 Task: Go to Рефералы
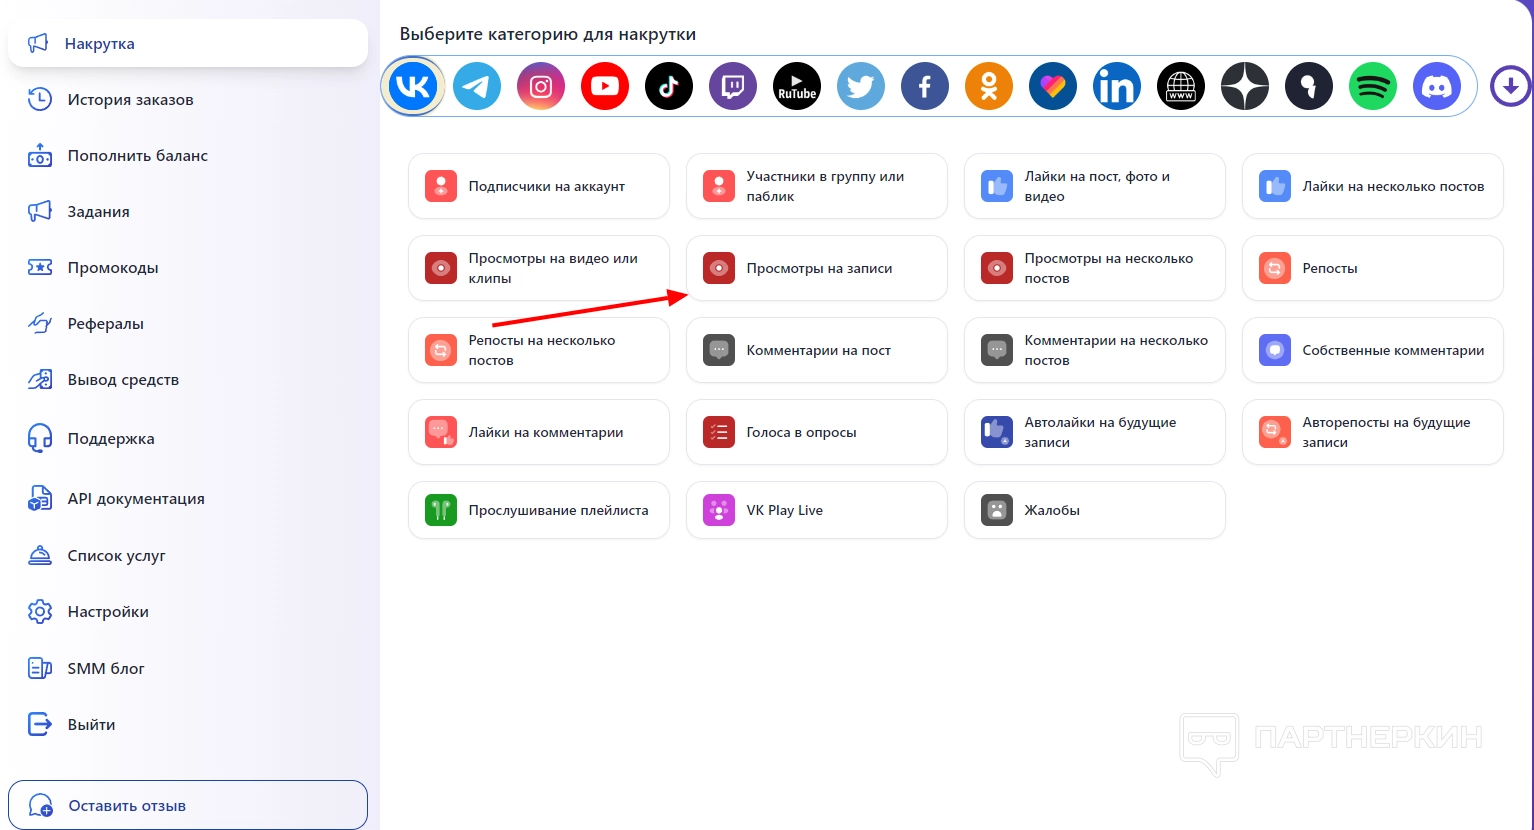pos(188,324)
